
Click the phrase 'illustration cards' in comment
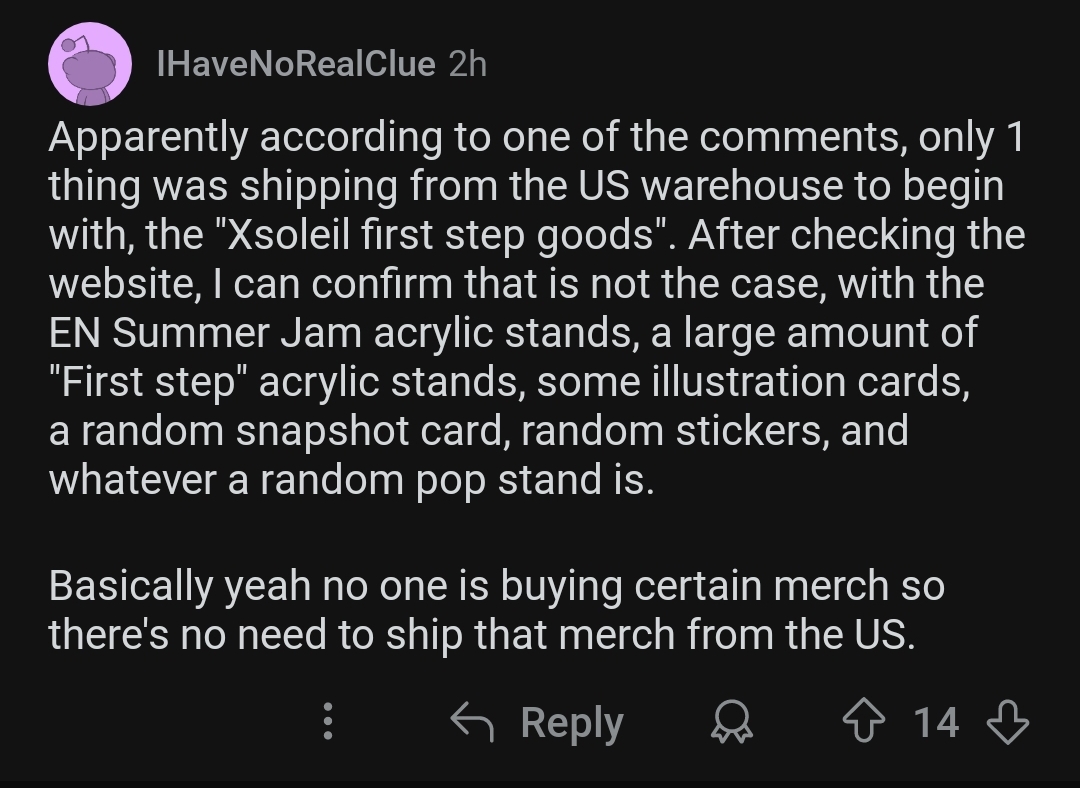coord(810,382)
